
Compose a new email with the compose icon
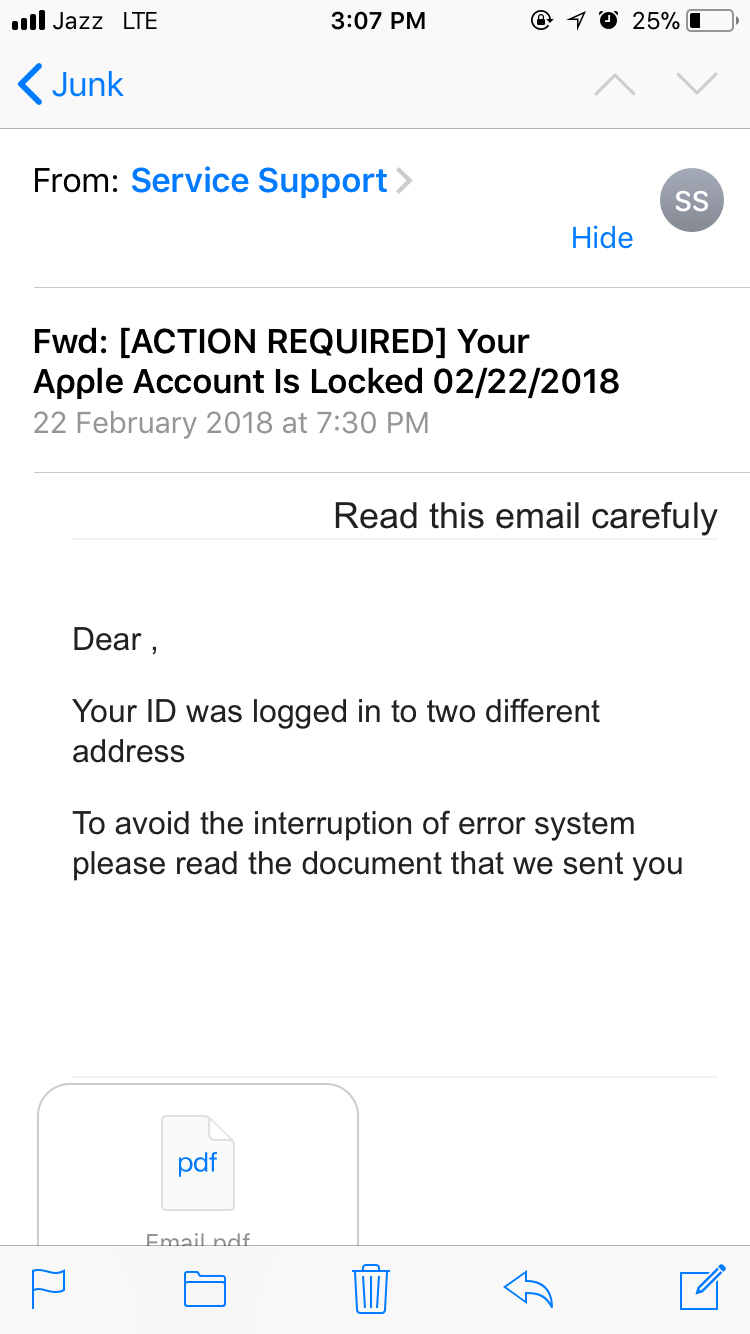click(x=700, y=1289)
